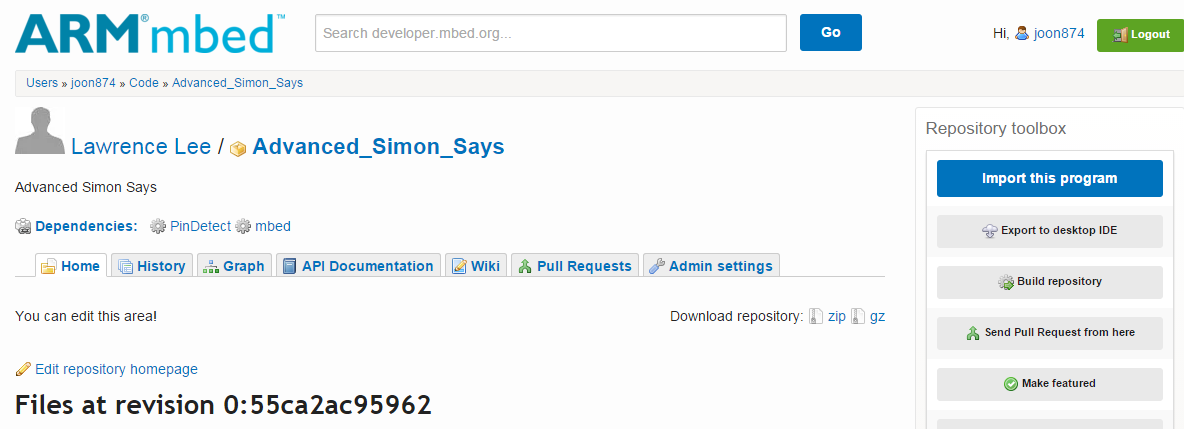Screen dimensions: 1184x429
Task: Click the mbed dependency gear icon
Action: (x=243, y=227)
